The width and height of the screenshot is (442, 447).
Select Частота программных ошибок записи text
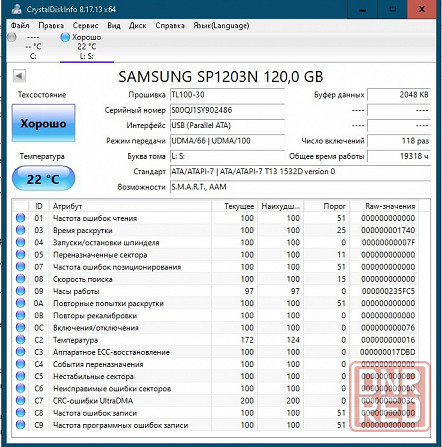121,425
